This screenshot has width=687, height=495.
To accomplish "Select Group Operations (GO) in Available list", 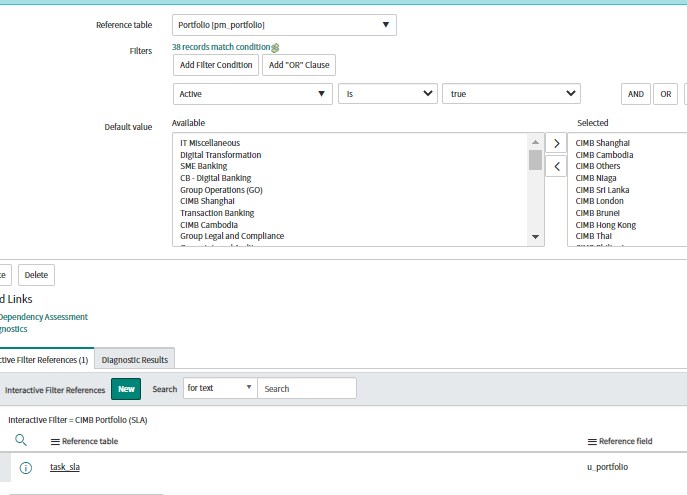I will point(221,190).
